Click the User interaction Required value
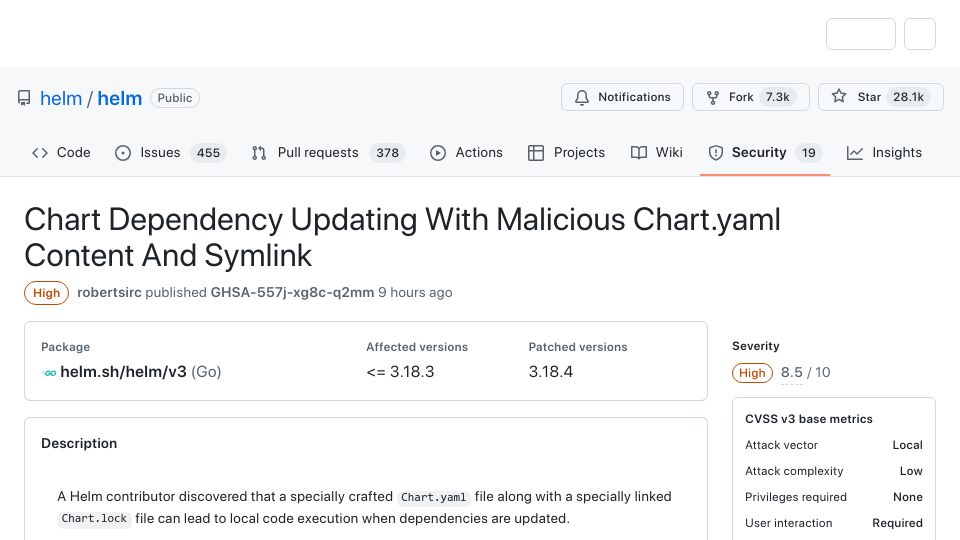Viewport: 960px width, 540px height. 898,523
